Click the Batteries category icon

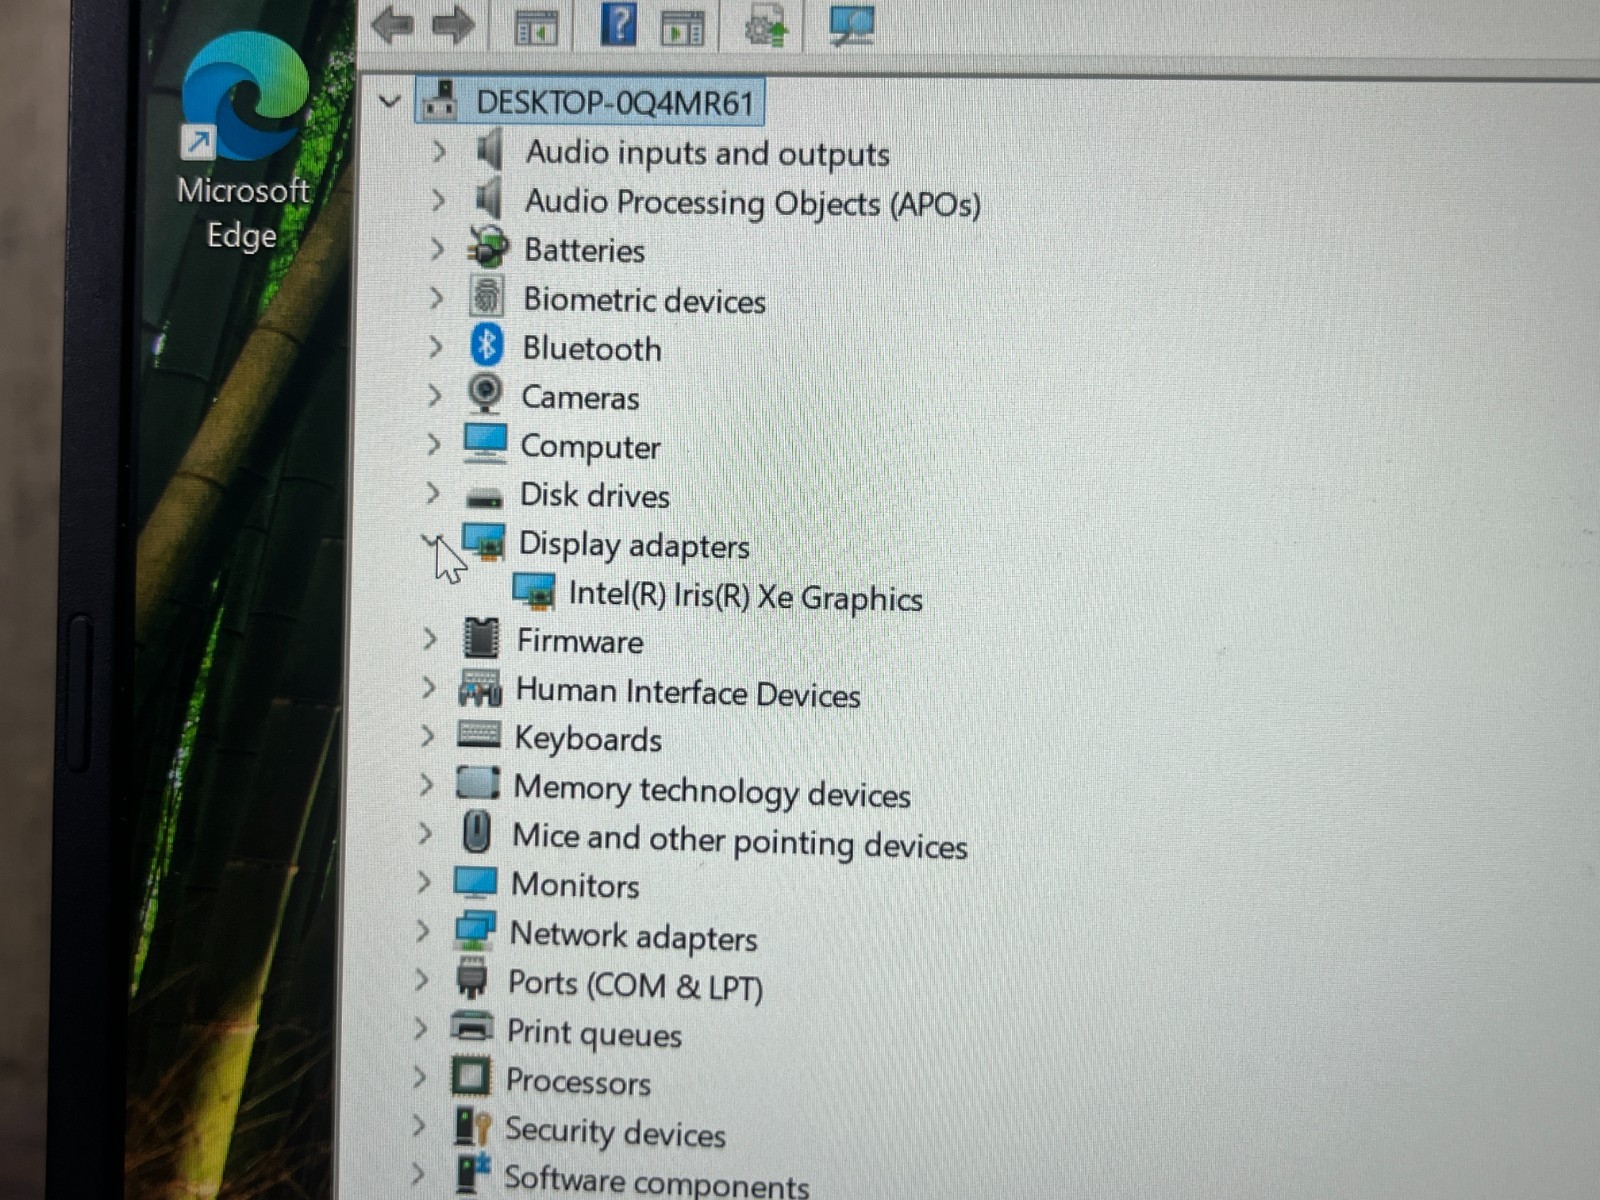tap(488, 247)
